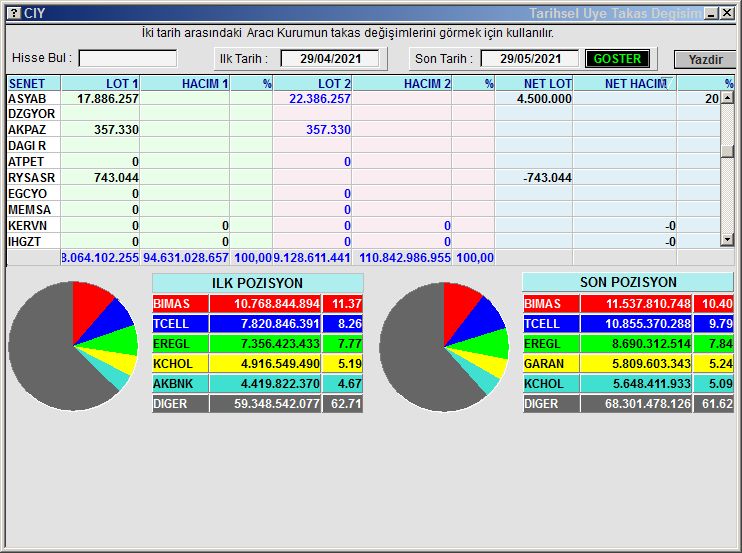This screenshot has height=553, width=742.
Task: Click the ILK POZISYON header
Action: [257, 283]
